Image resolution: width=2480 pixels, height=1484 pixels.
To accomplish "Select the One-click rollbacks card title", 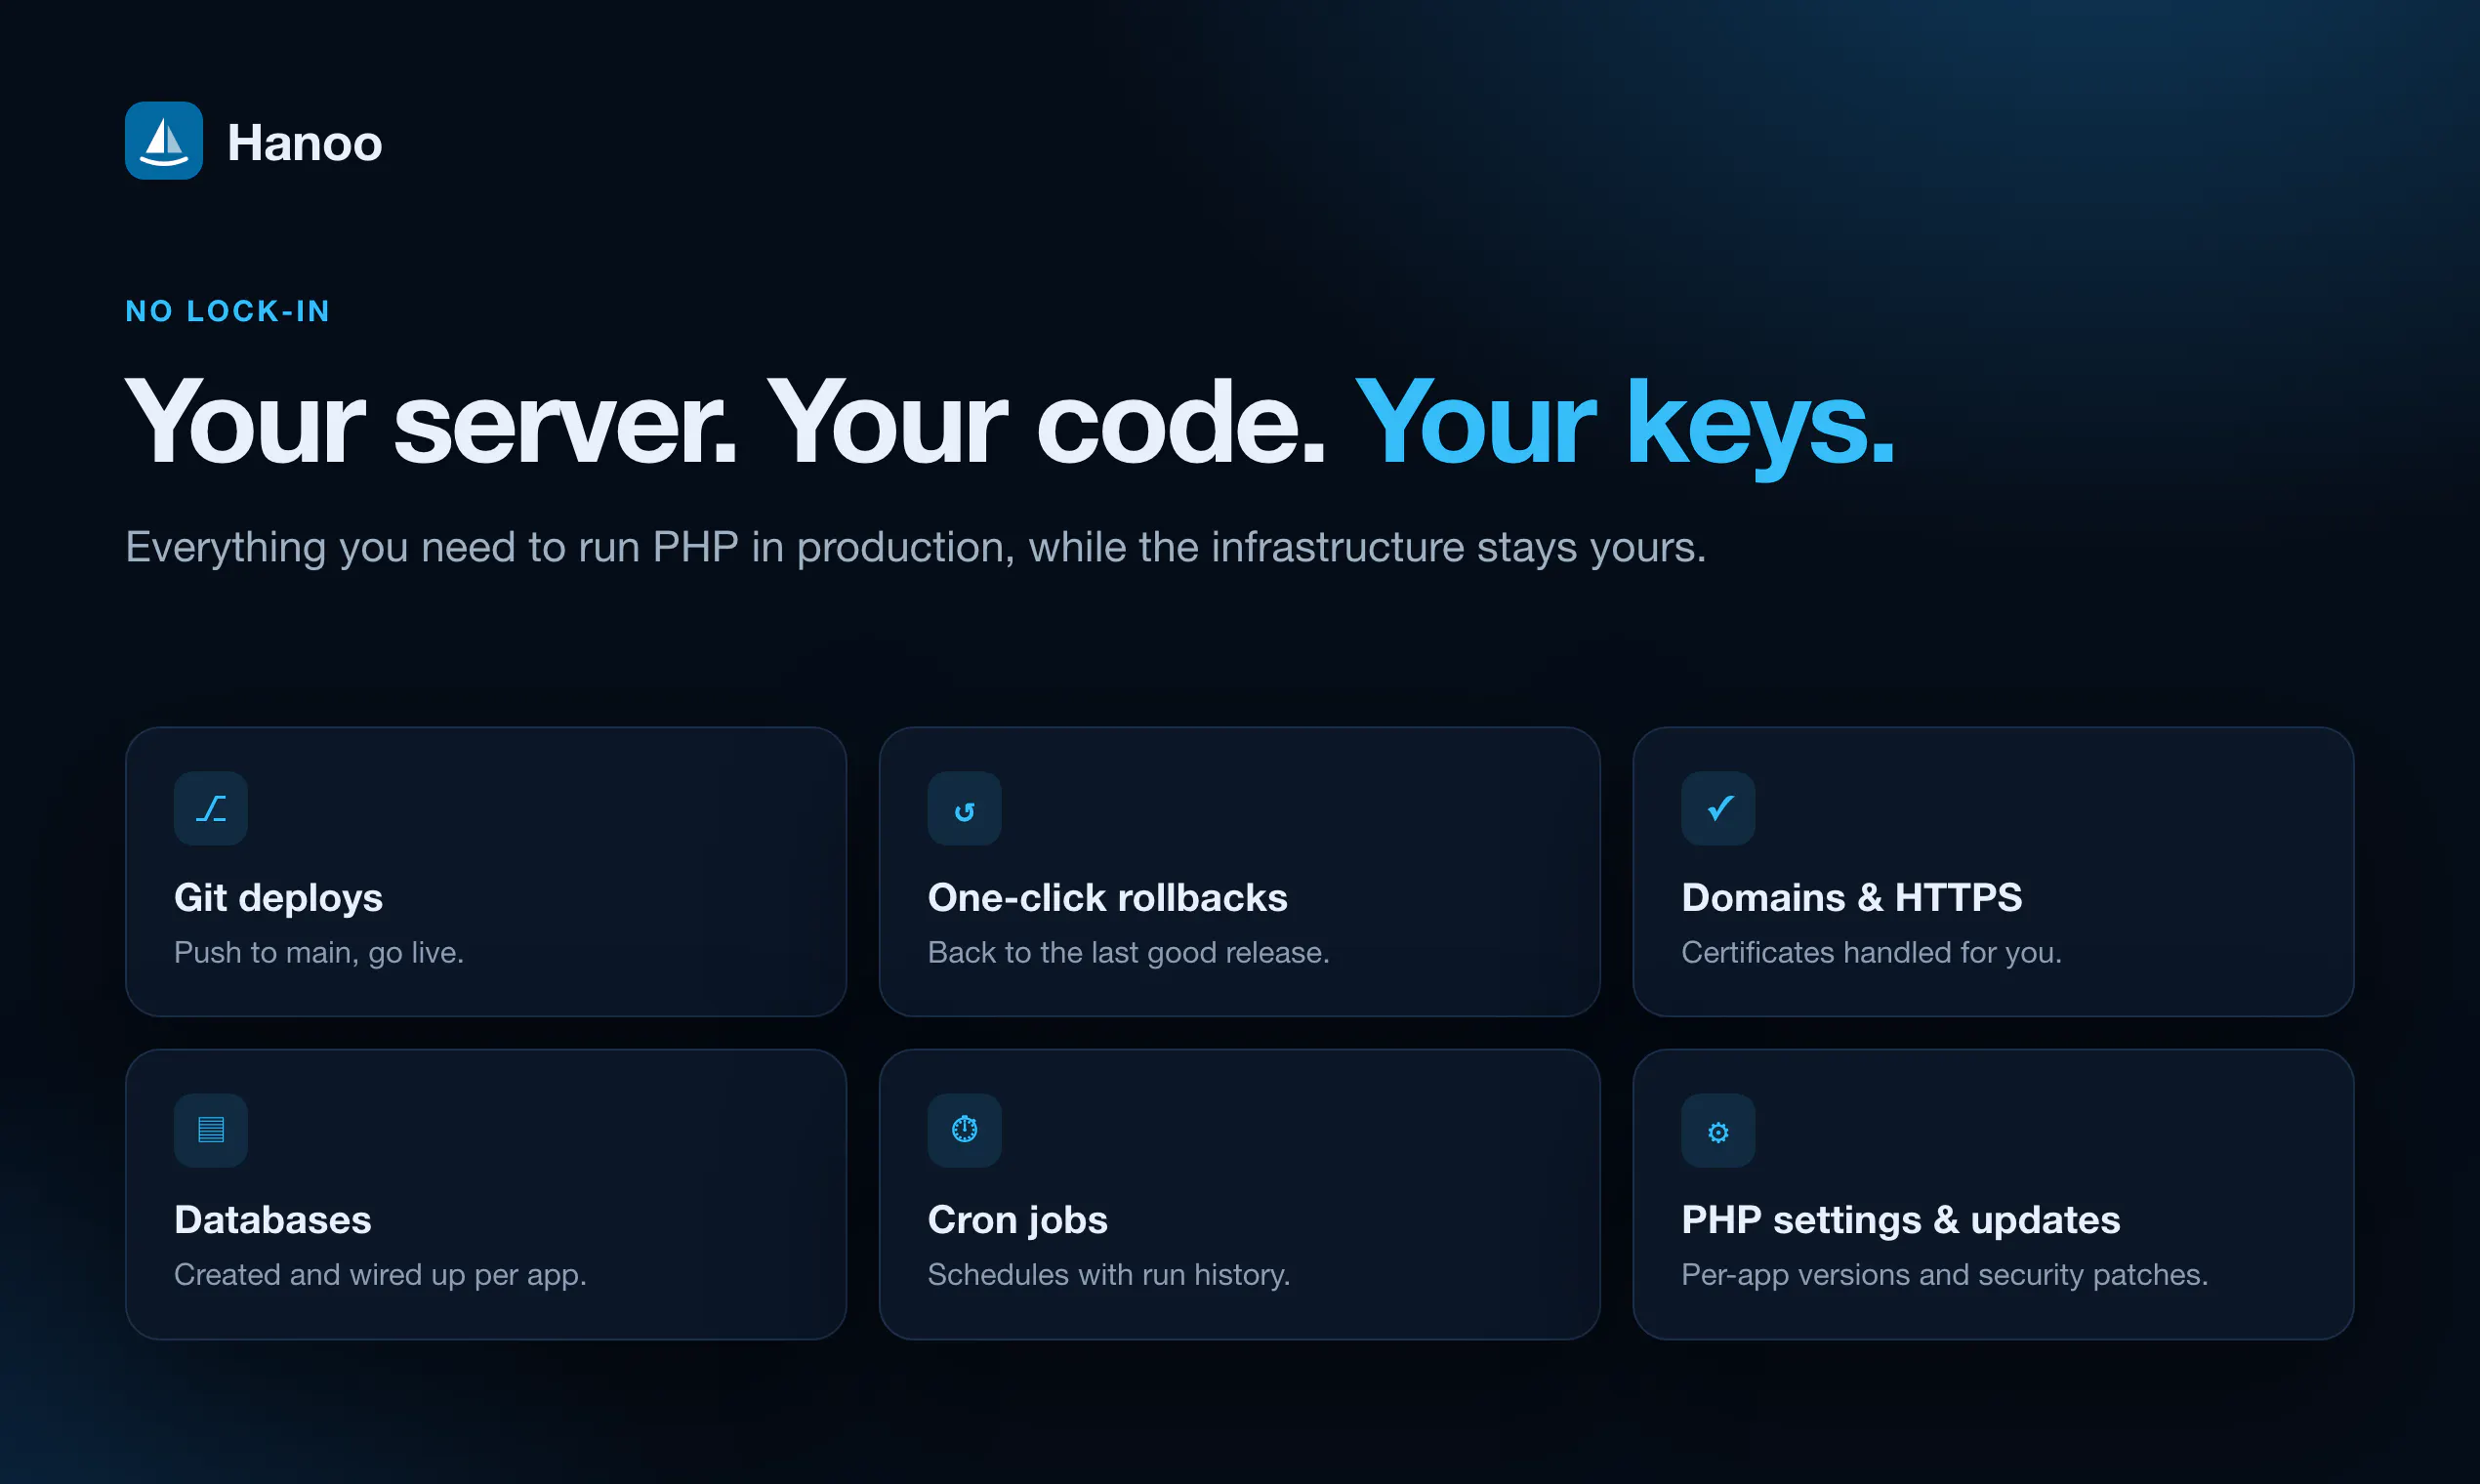I will click(1107, 898).
